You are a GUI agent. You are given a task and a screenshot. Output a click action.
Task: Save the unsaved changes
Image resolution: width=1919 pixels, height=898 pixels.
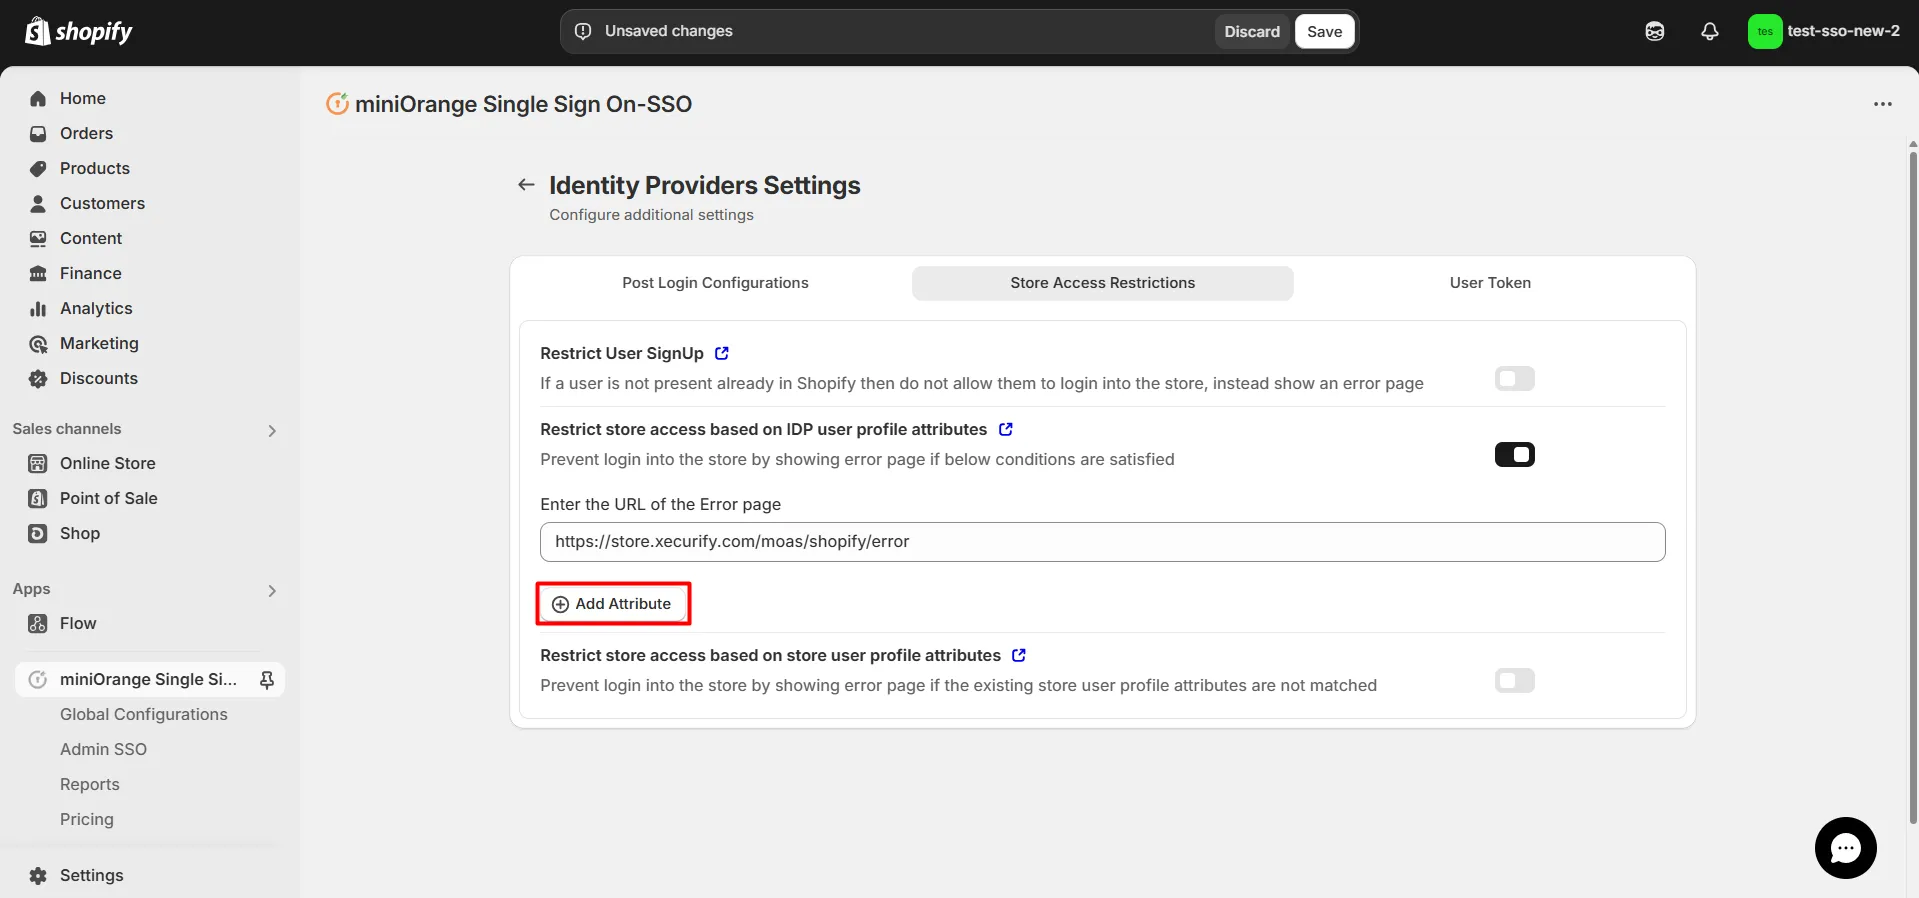(x=1324, y=32)
